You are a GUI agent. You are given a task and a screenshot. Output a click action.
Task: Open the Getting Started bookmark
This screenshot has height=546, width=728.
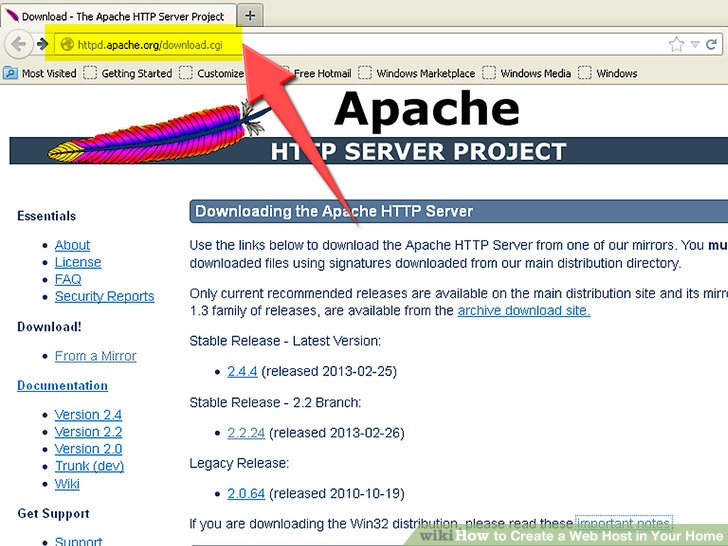(x=136, y=73)
